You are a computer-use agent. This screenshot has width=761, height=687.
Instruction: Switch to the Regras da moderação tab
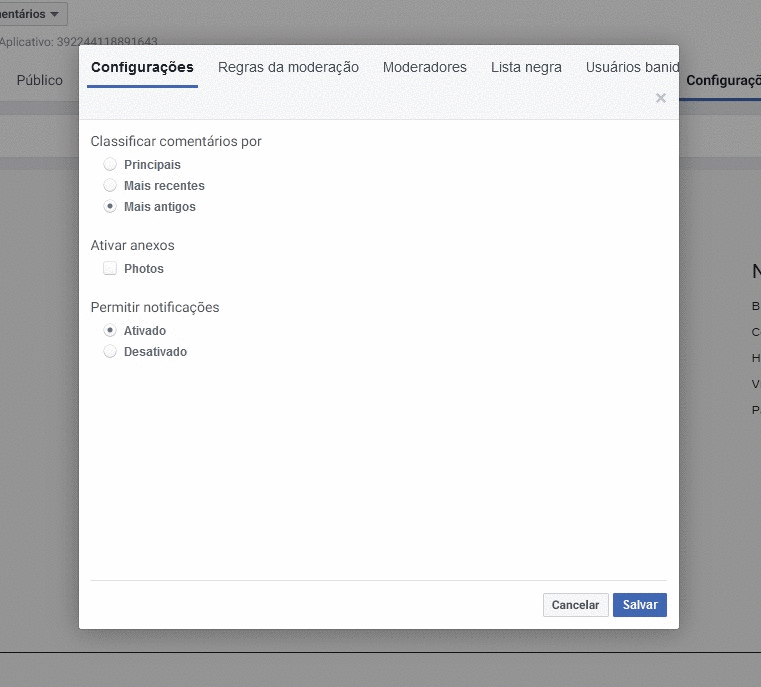pyautogui.click(x=288, y=67)
